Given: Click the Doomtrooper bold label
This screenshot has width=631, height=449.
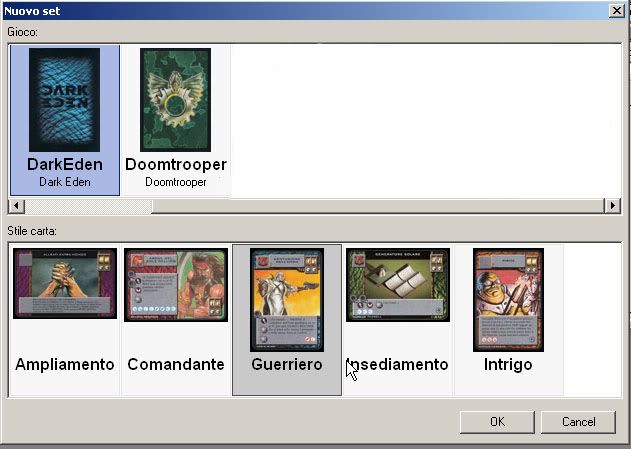Looking at the screenshot, I should tap(176, 165).
